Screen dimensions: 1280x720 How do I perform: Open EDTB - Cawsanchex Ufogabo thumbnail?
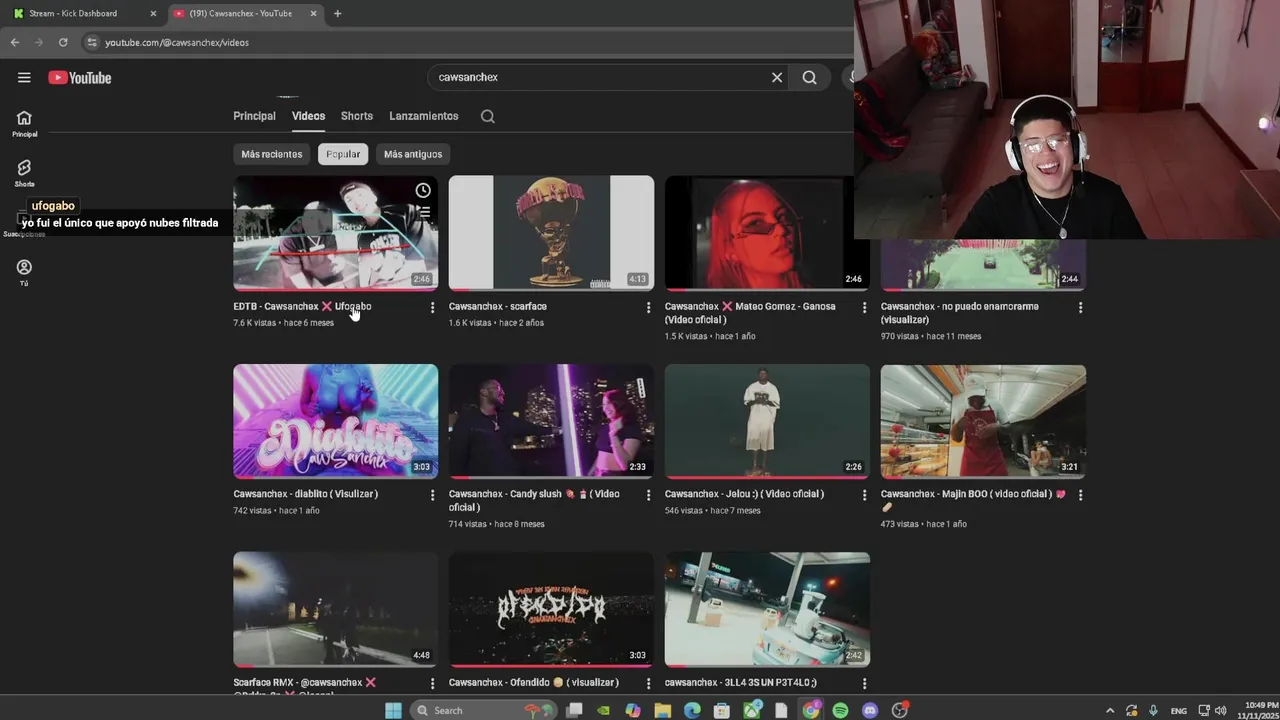pos(335,233)
